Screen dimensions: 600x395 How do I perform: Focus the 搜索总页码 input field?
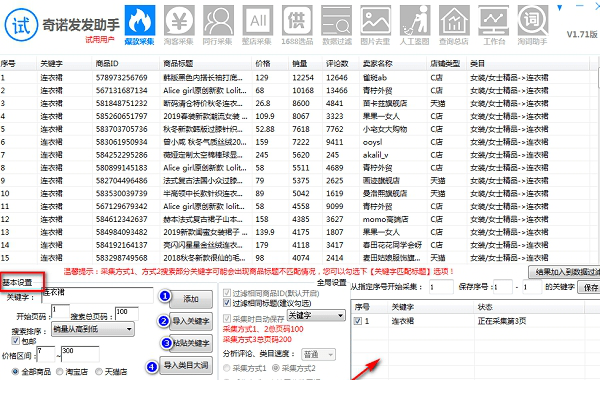pyautogui.click(x=127, y=313)
